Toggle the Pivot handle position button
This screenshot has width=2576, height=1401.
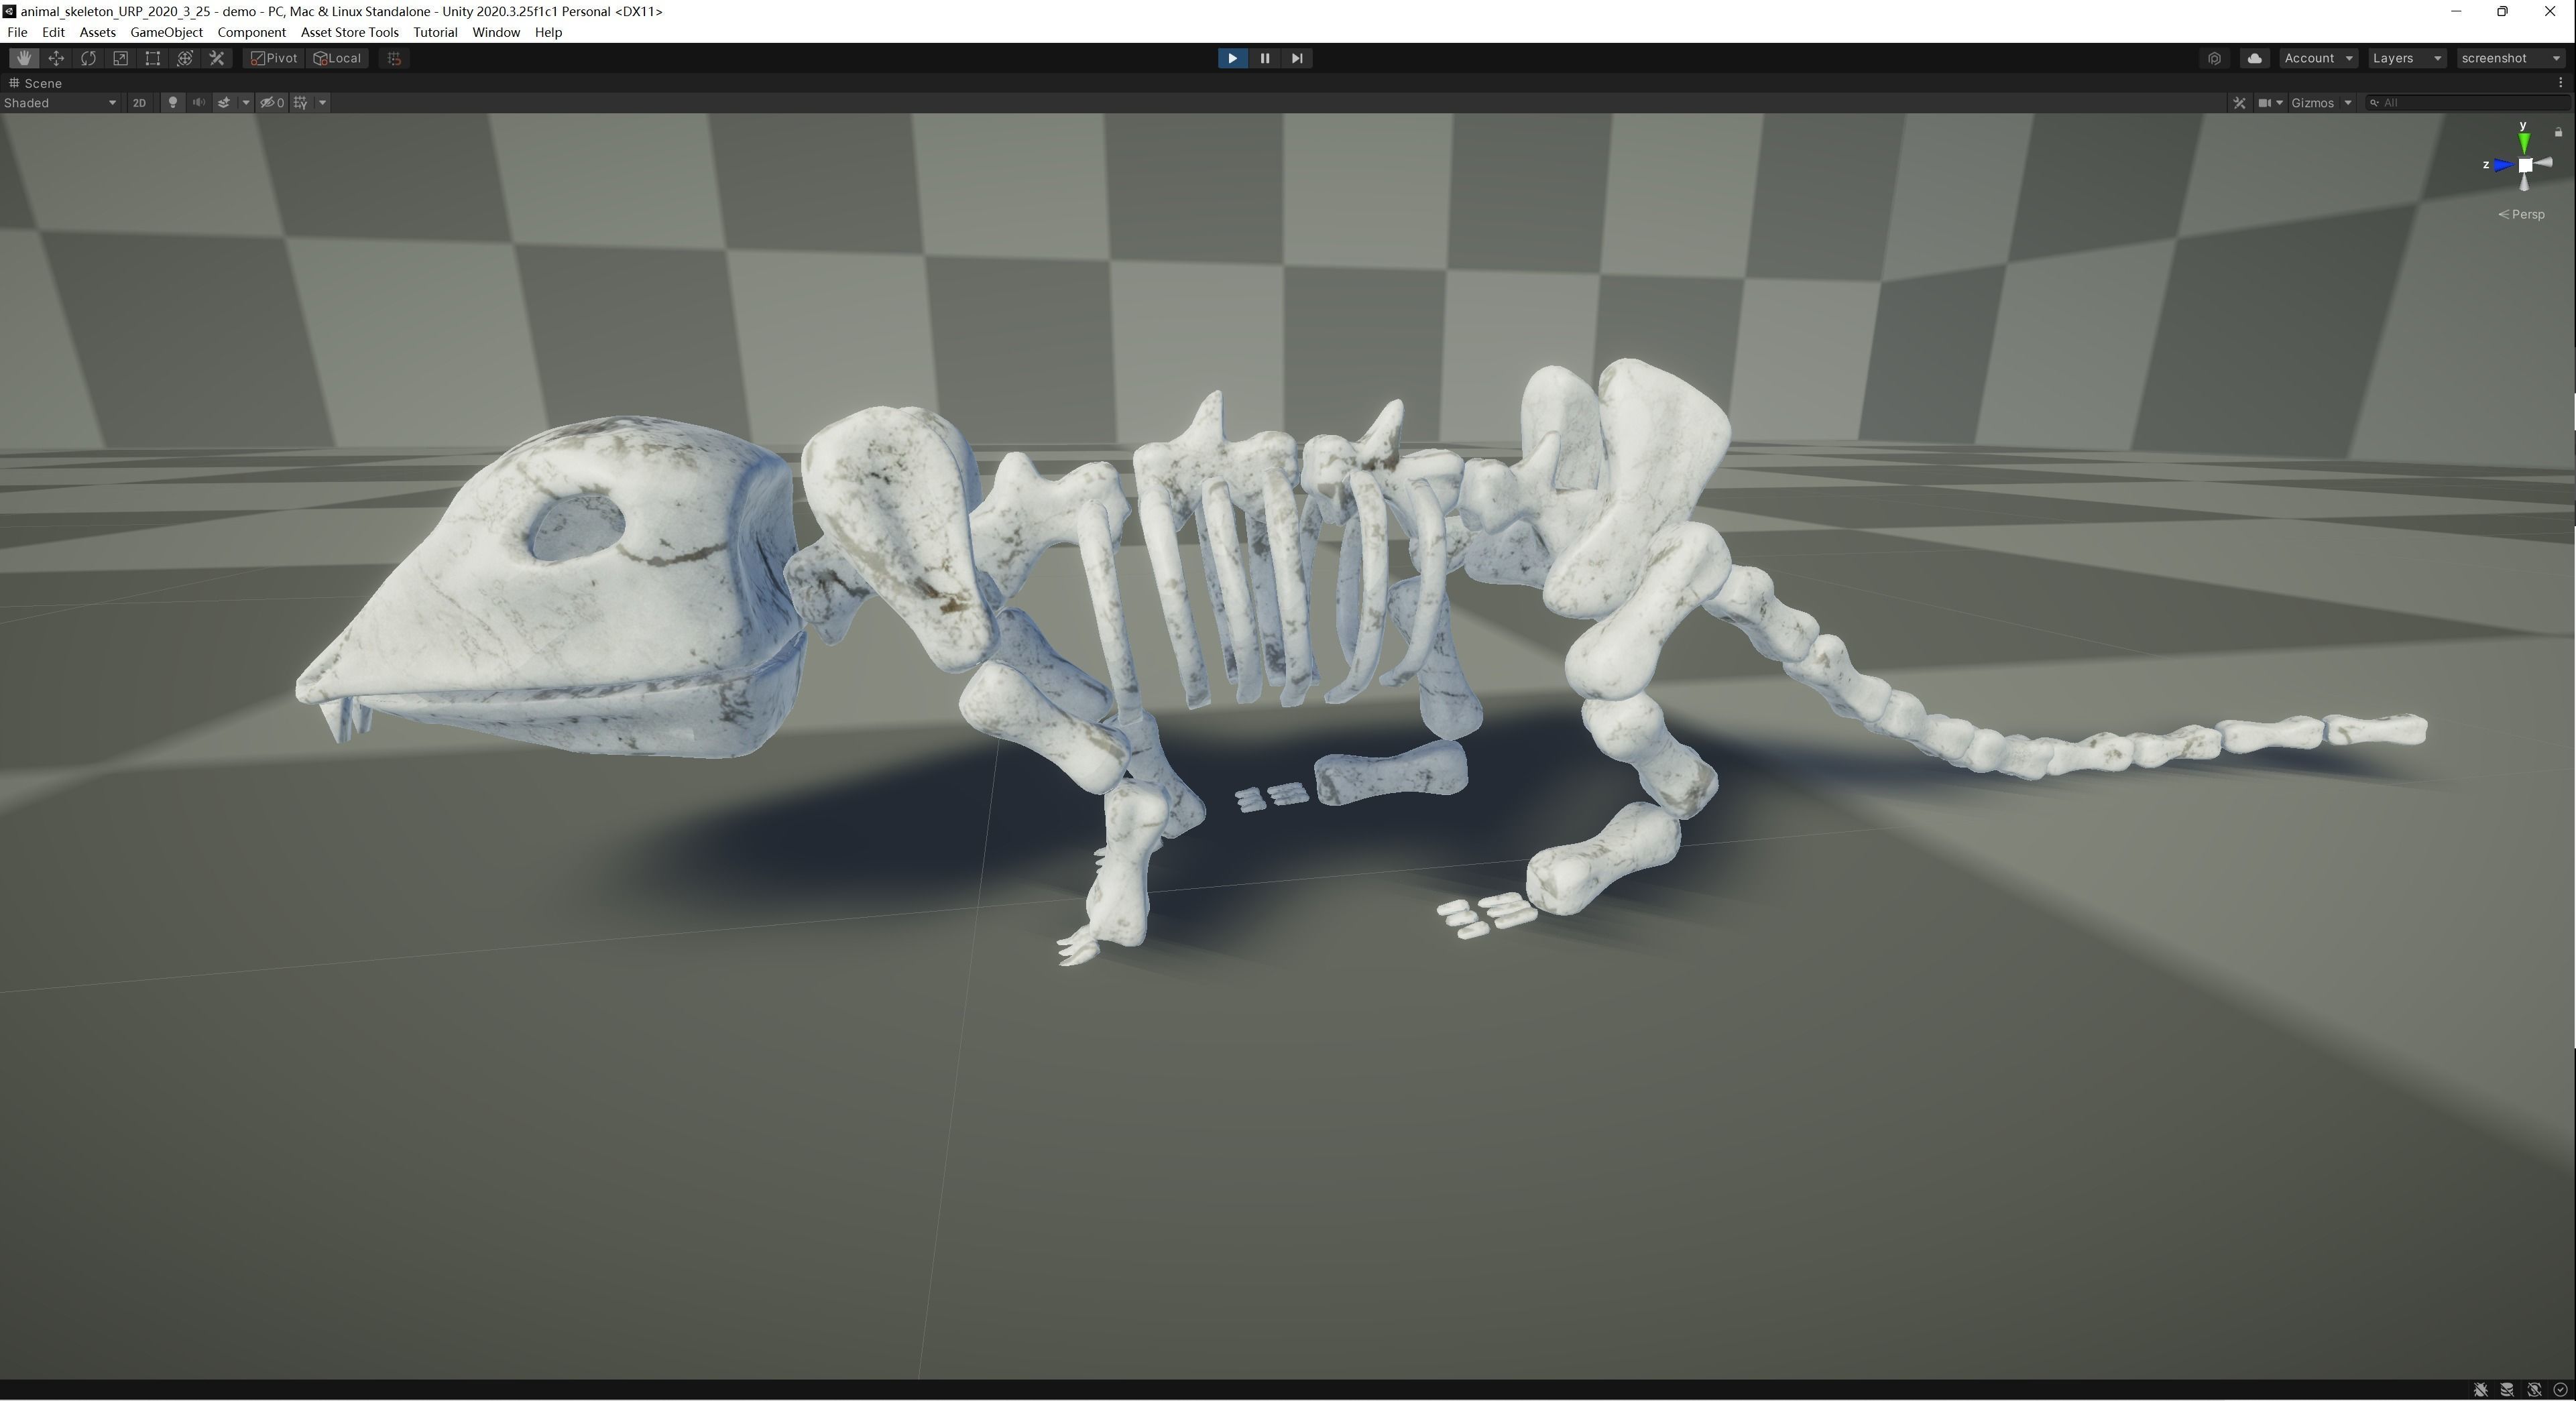[273, 58]
